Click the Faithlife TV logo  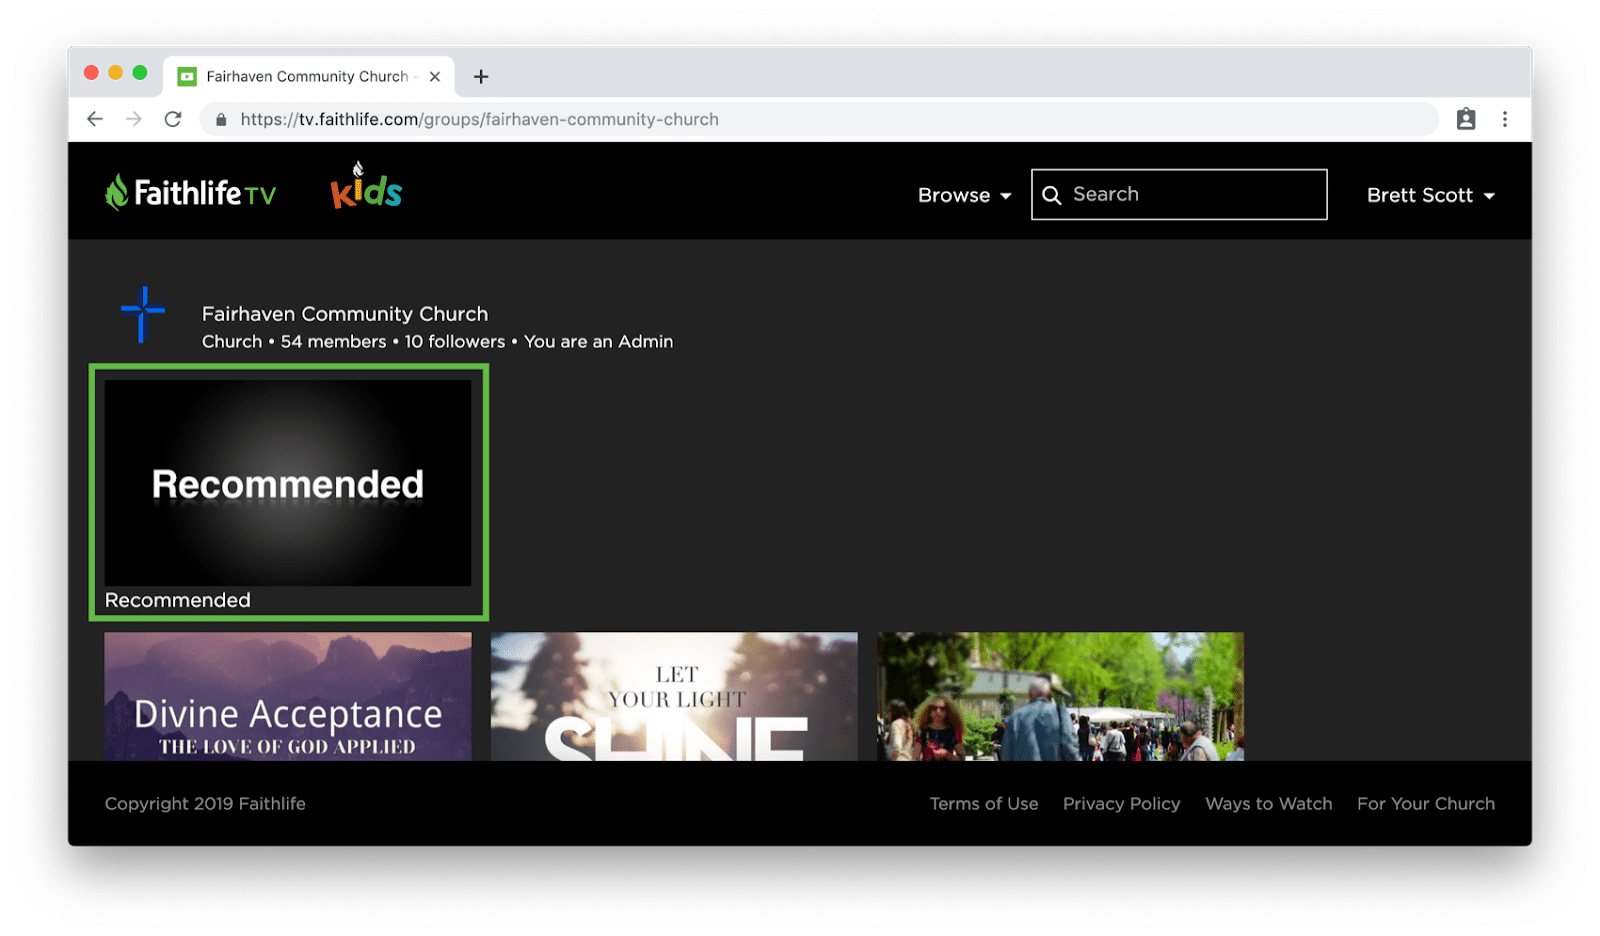(190, 192)
